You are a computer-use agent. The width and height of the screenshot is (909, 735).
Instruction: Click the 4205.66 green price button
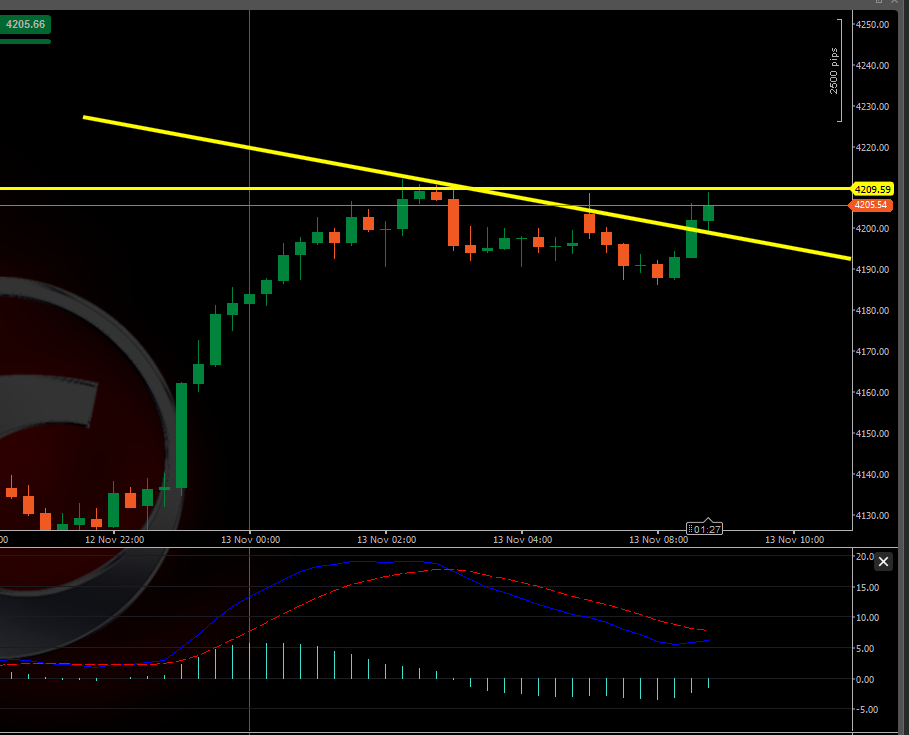(x=26, y=24)
